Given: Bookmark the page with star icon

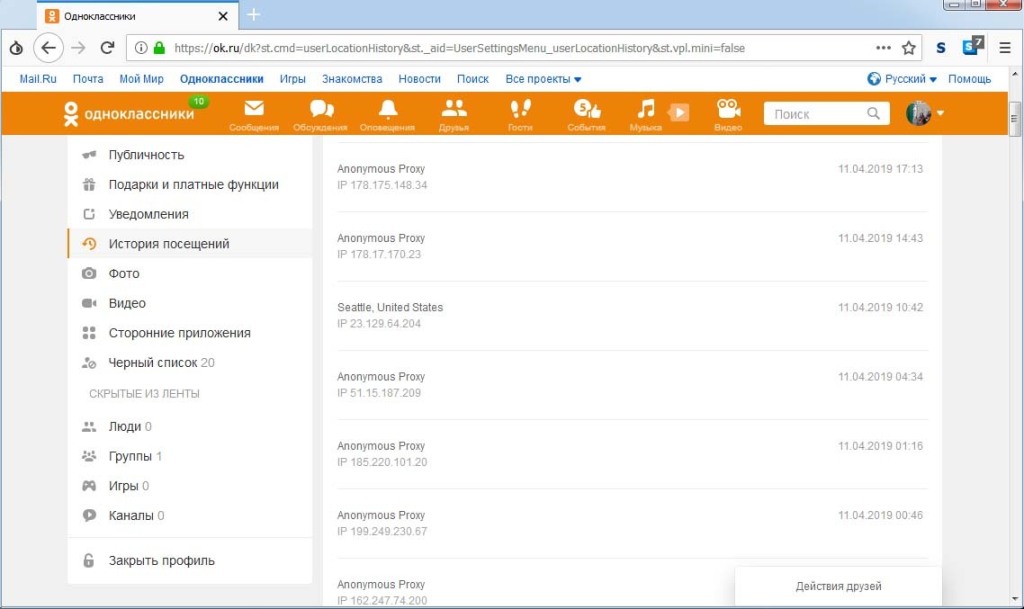Looking at the screenshot, I should (x=909, y=48).
